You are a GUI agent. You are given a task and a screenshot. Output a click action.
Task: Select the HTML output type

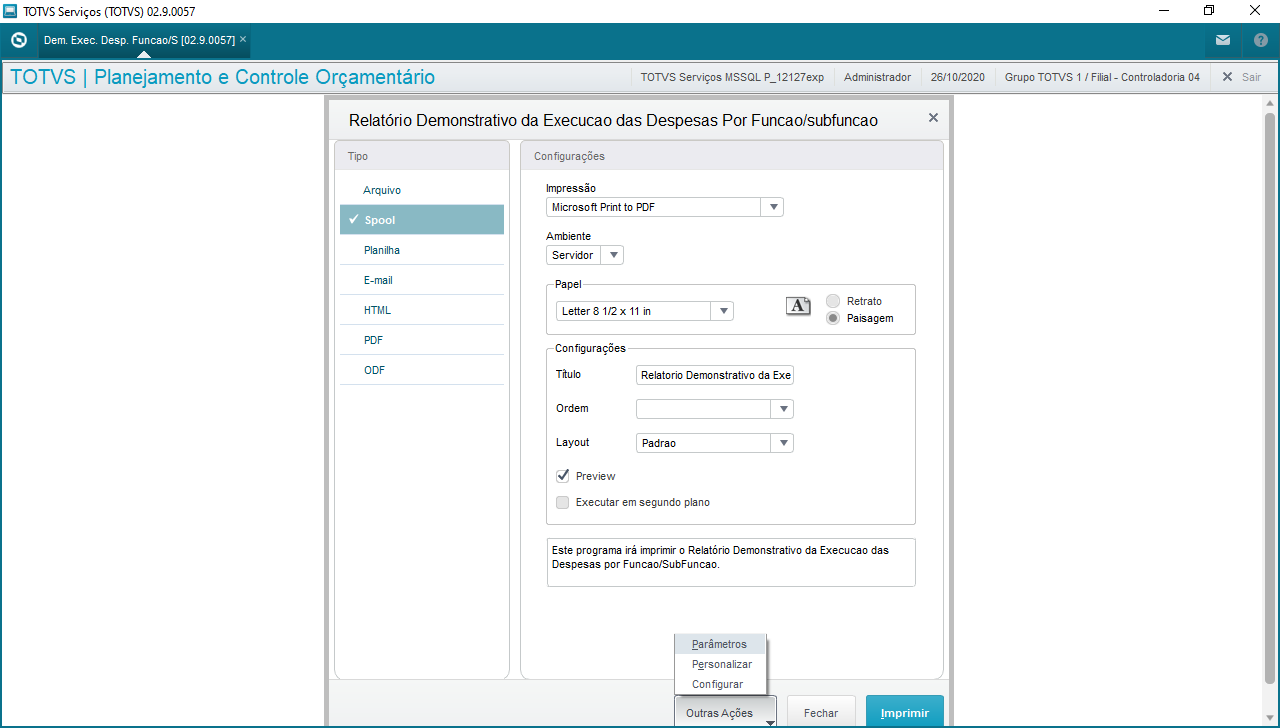point(422,310)
